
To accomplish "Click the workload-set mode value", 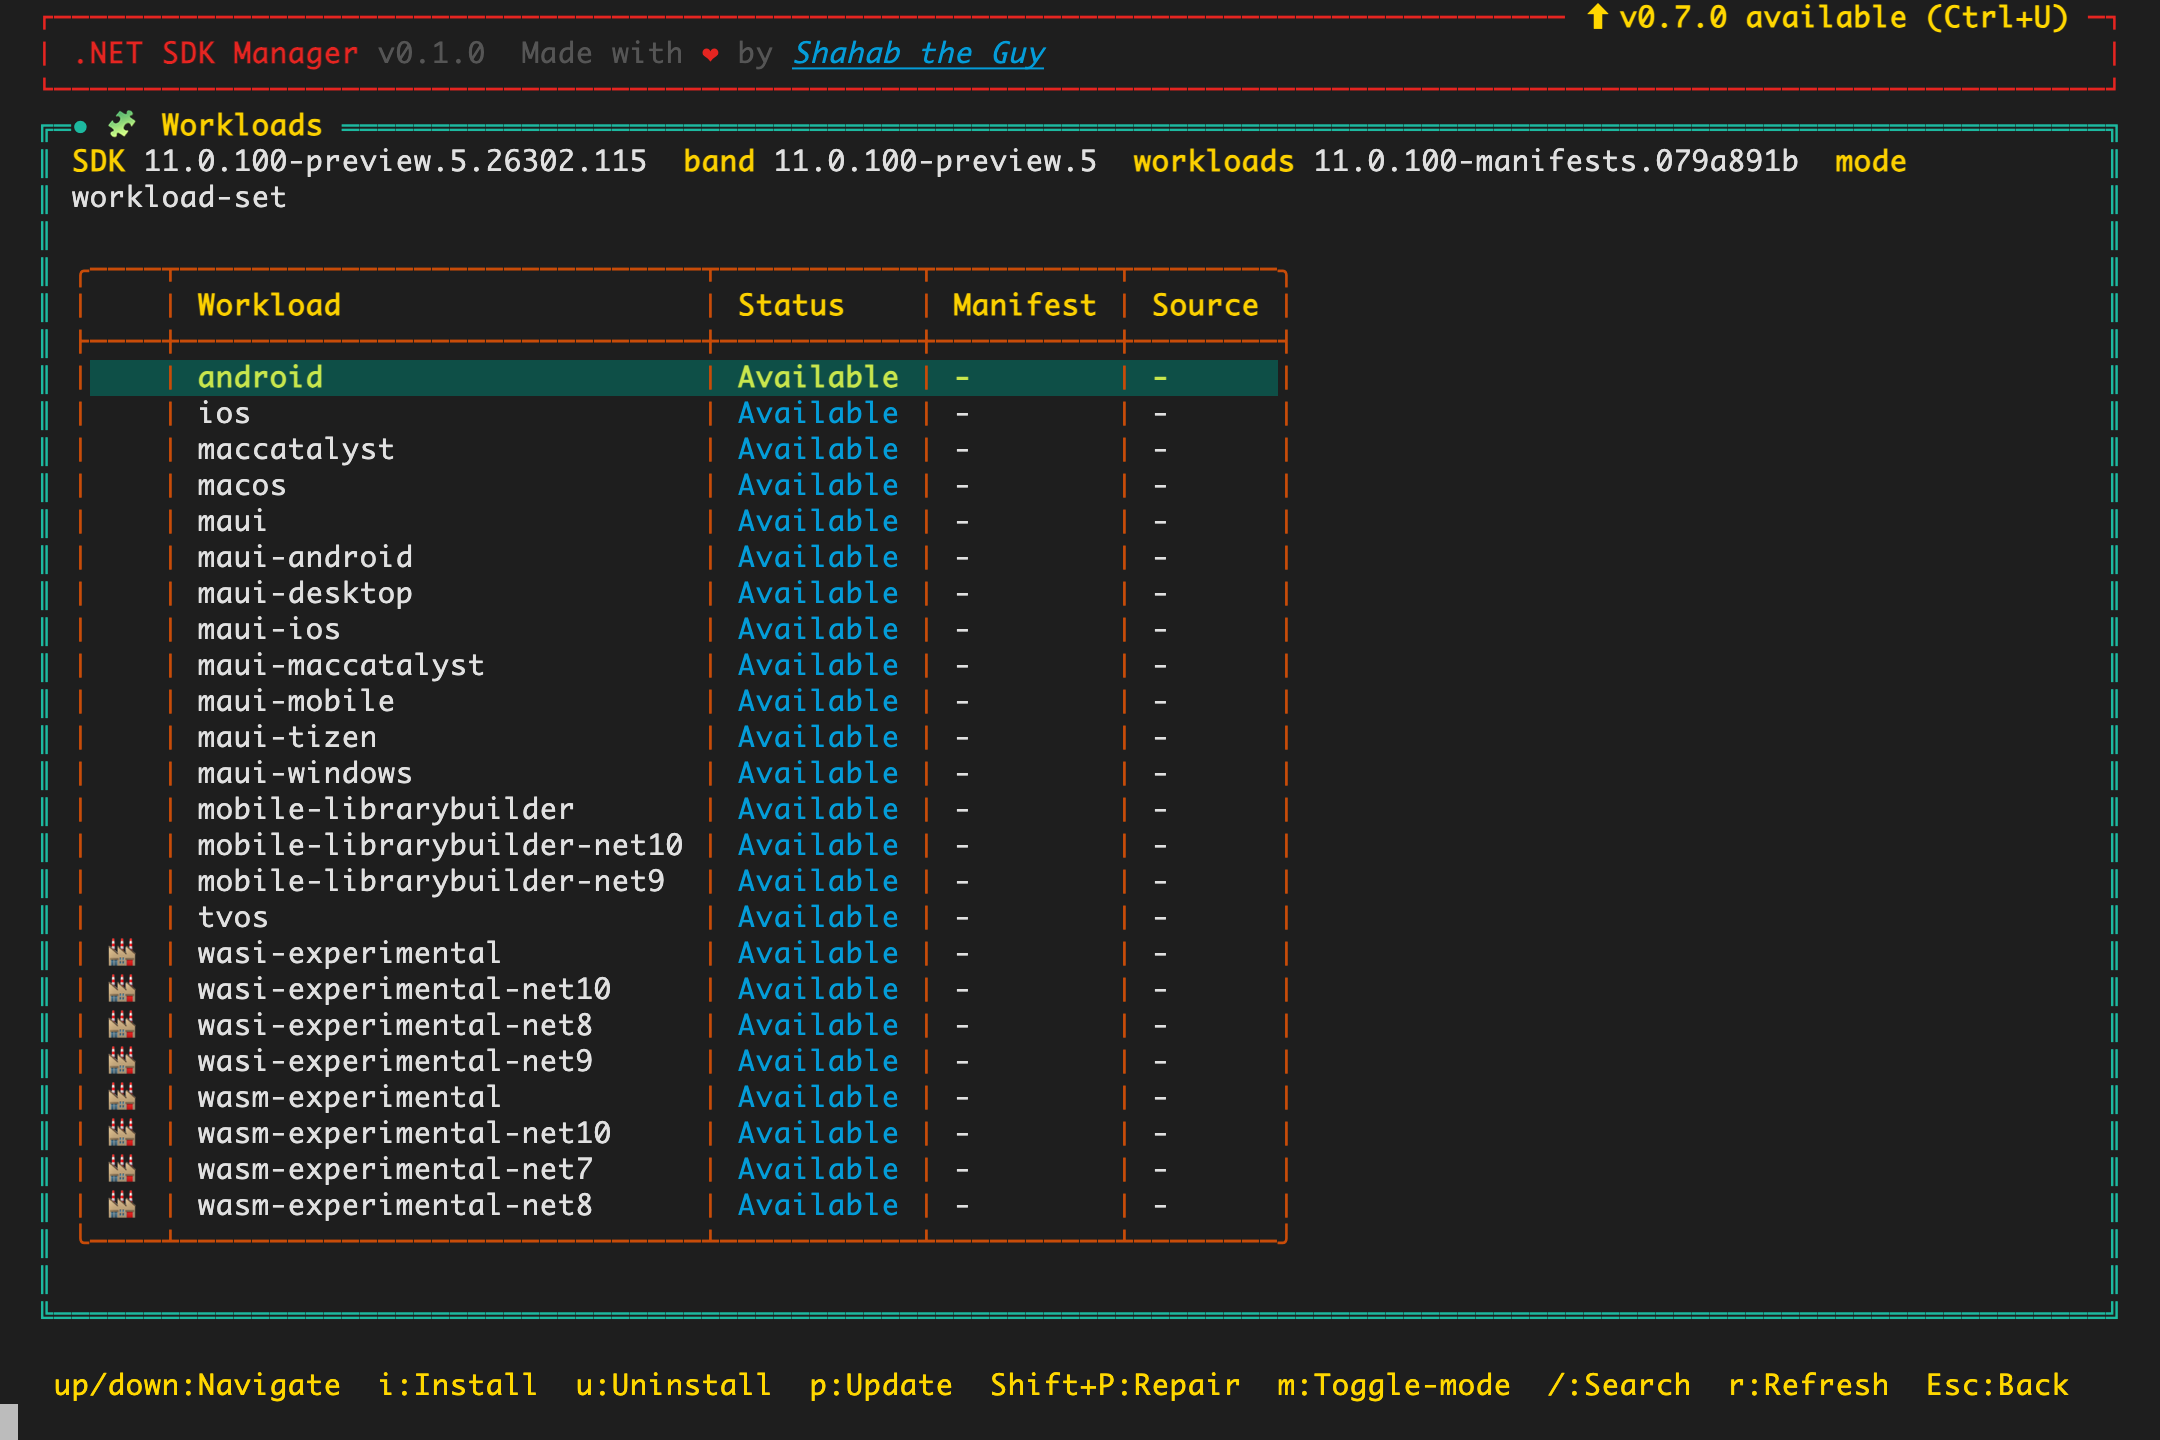I will coord(179,197).
